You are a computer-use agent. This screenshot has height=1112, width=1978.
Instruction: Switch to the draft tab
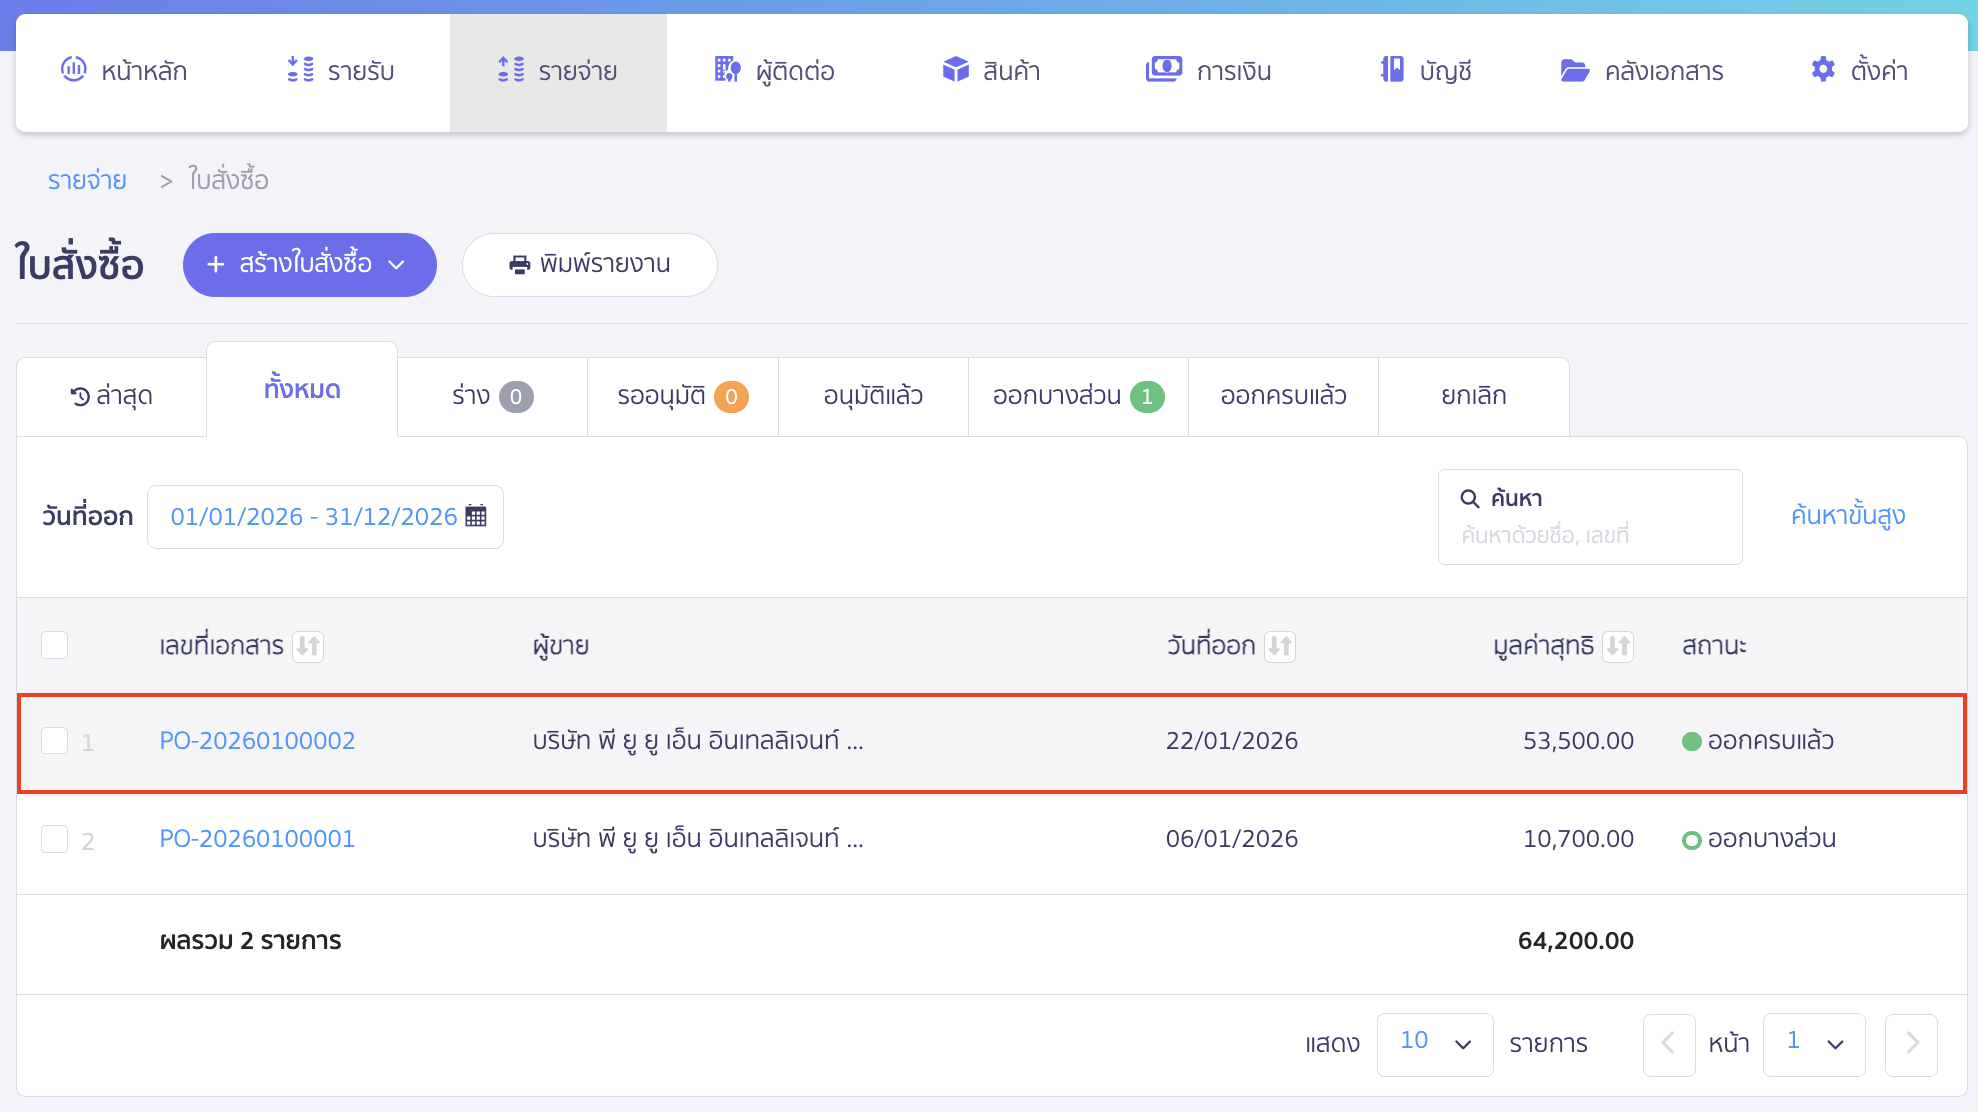pos(491,396)
